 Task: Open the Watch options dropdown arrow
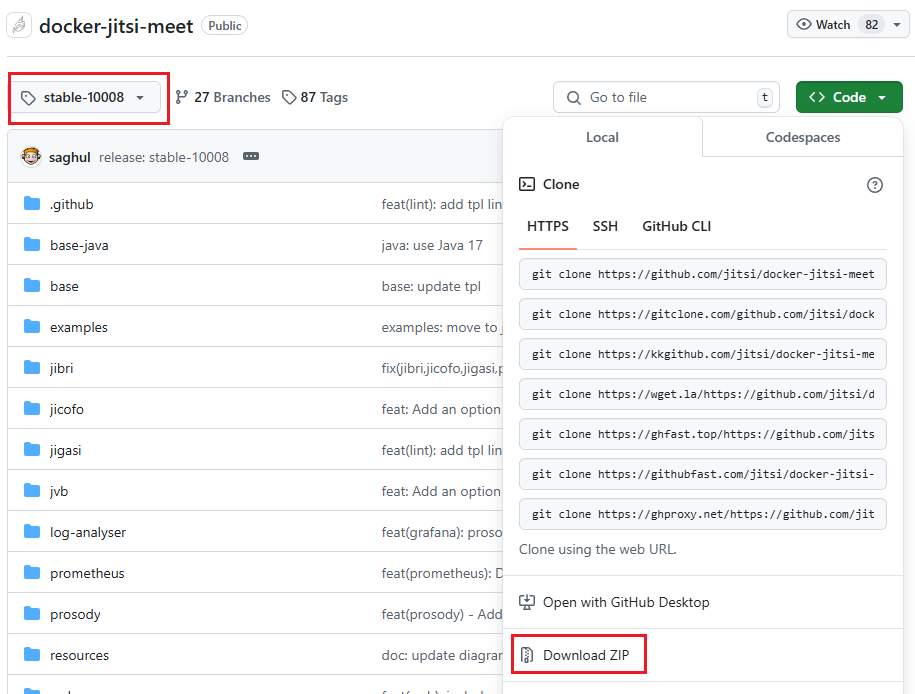(x=897, y=25)
